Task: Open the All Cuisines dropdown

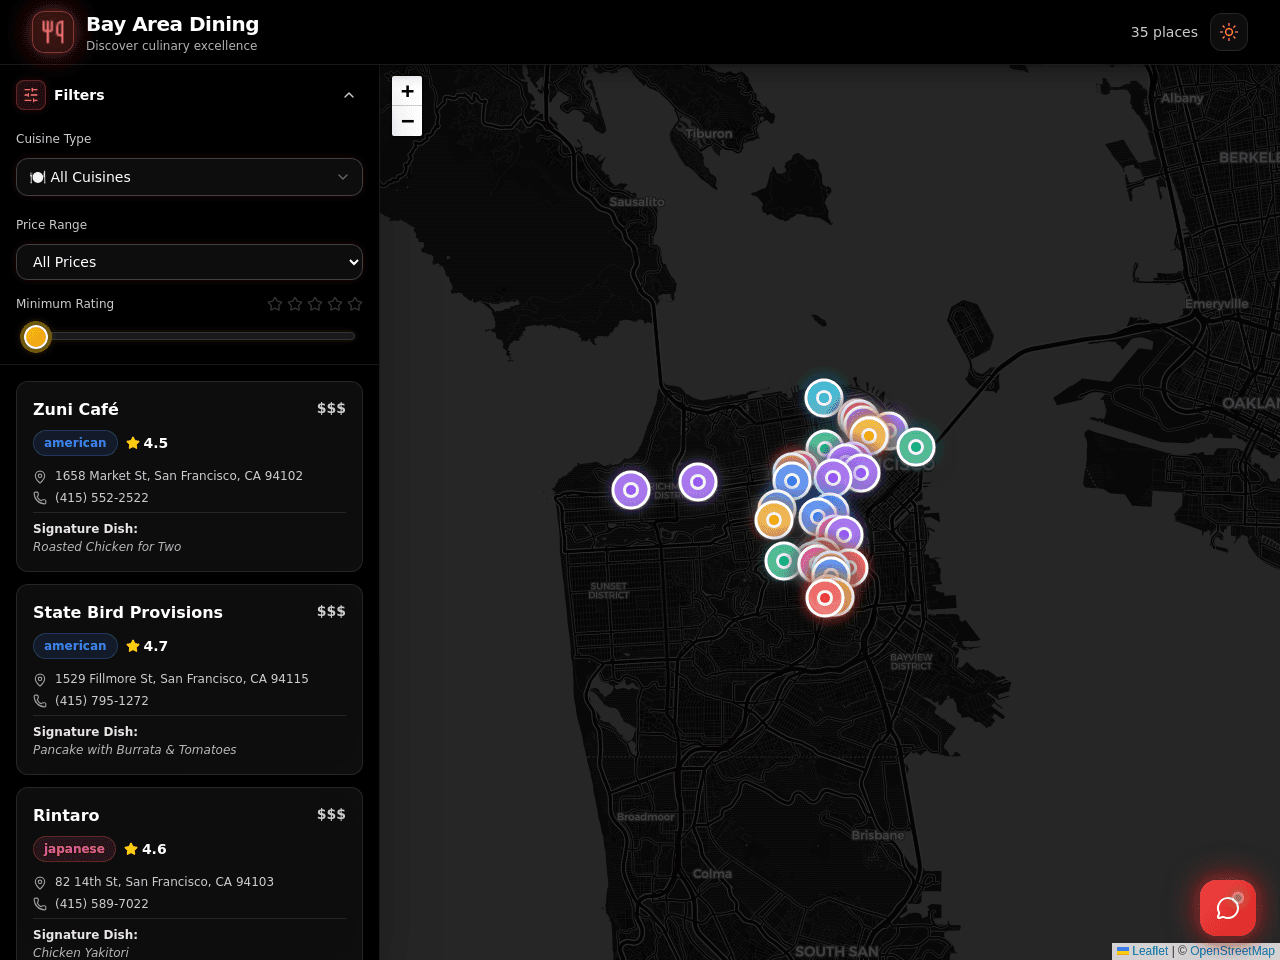Action: coord(189,177)
